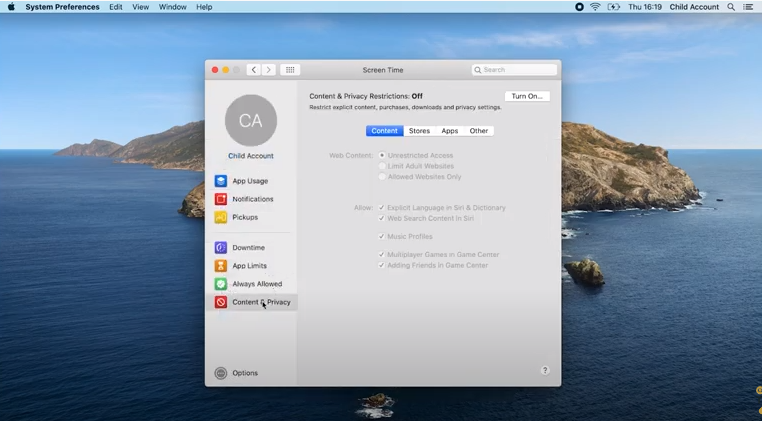Switch to the Content tab
Viewport: 762px width, 421px height.
coord(384,131)
